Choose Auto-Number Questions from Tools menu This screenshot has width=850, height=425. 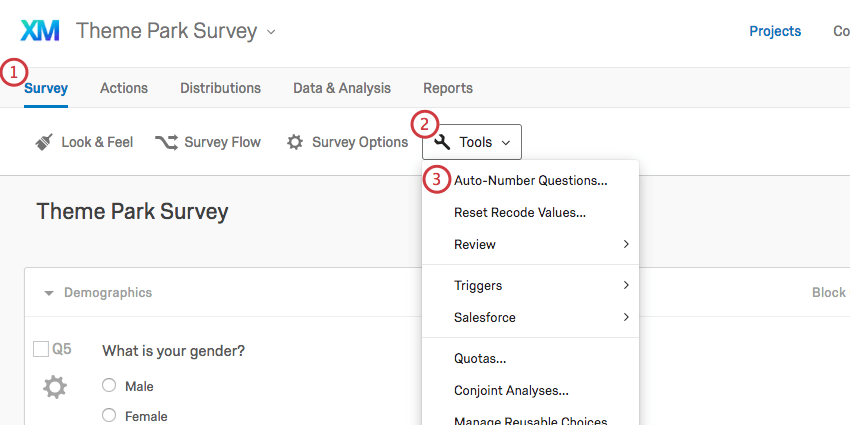click(530, 181)
